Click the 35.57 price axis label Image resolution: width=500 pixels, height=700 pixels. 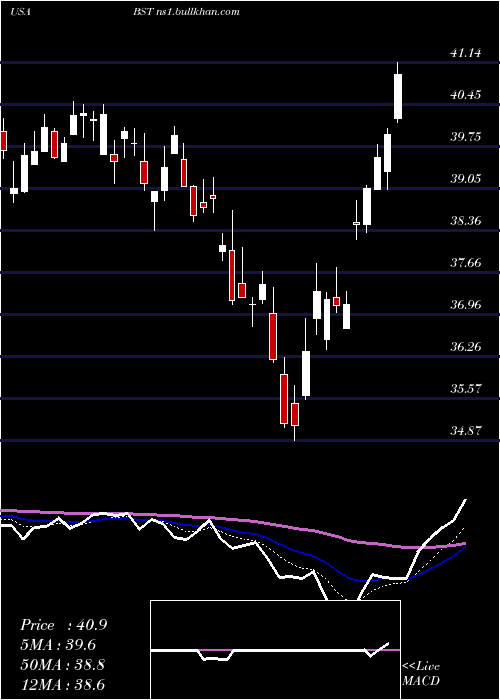[x=466, y=388]
